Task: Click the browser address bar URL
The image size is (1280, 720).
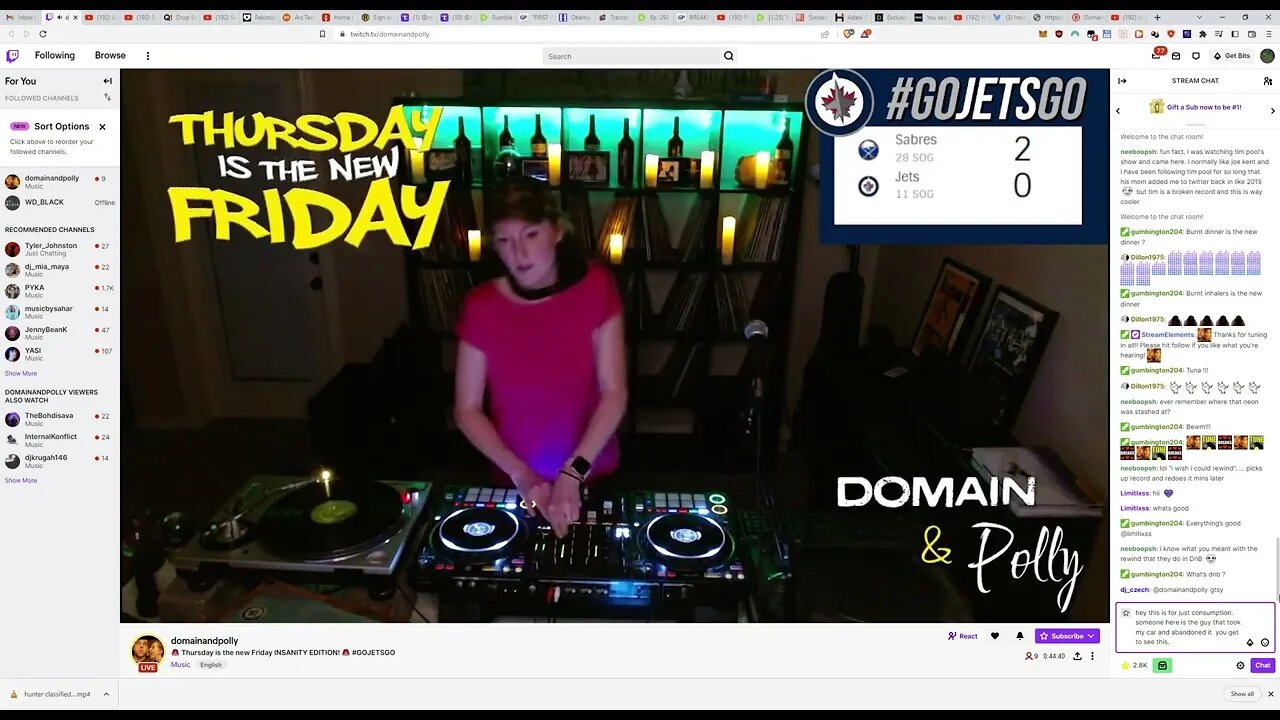Action: coord(390,34)
